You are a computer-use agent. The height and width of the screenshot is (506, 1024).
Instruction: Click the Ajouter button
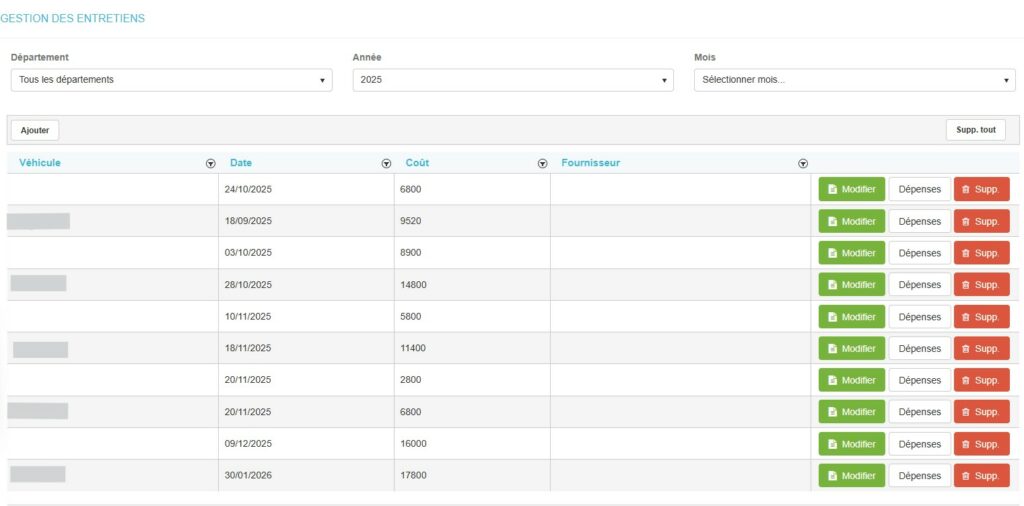[x=35, y=130]
